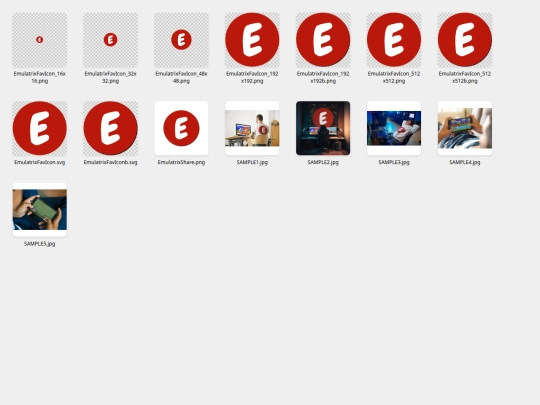Select the EmulatrixFavIcon_512x512b.png thumbnail image
Image resolution: width=540 pixels, height=405 pixels.
point(465,40)
